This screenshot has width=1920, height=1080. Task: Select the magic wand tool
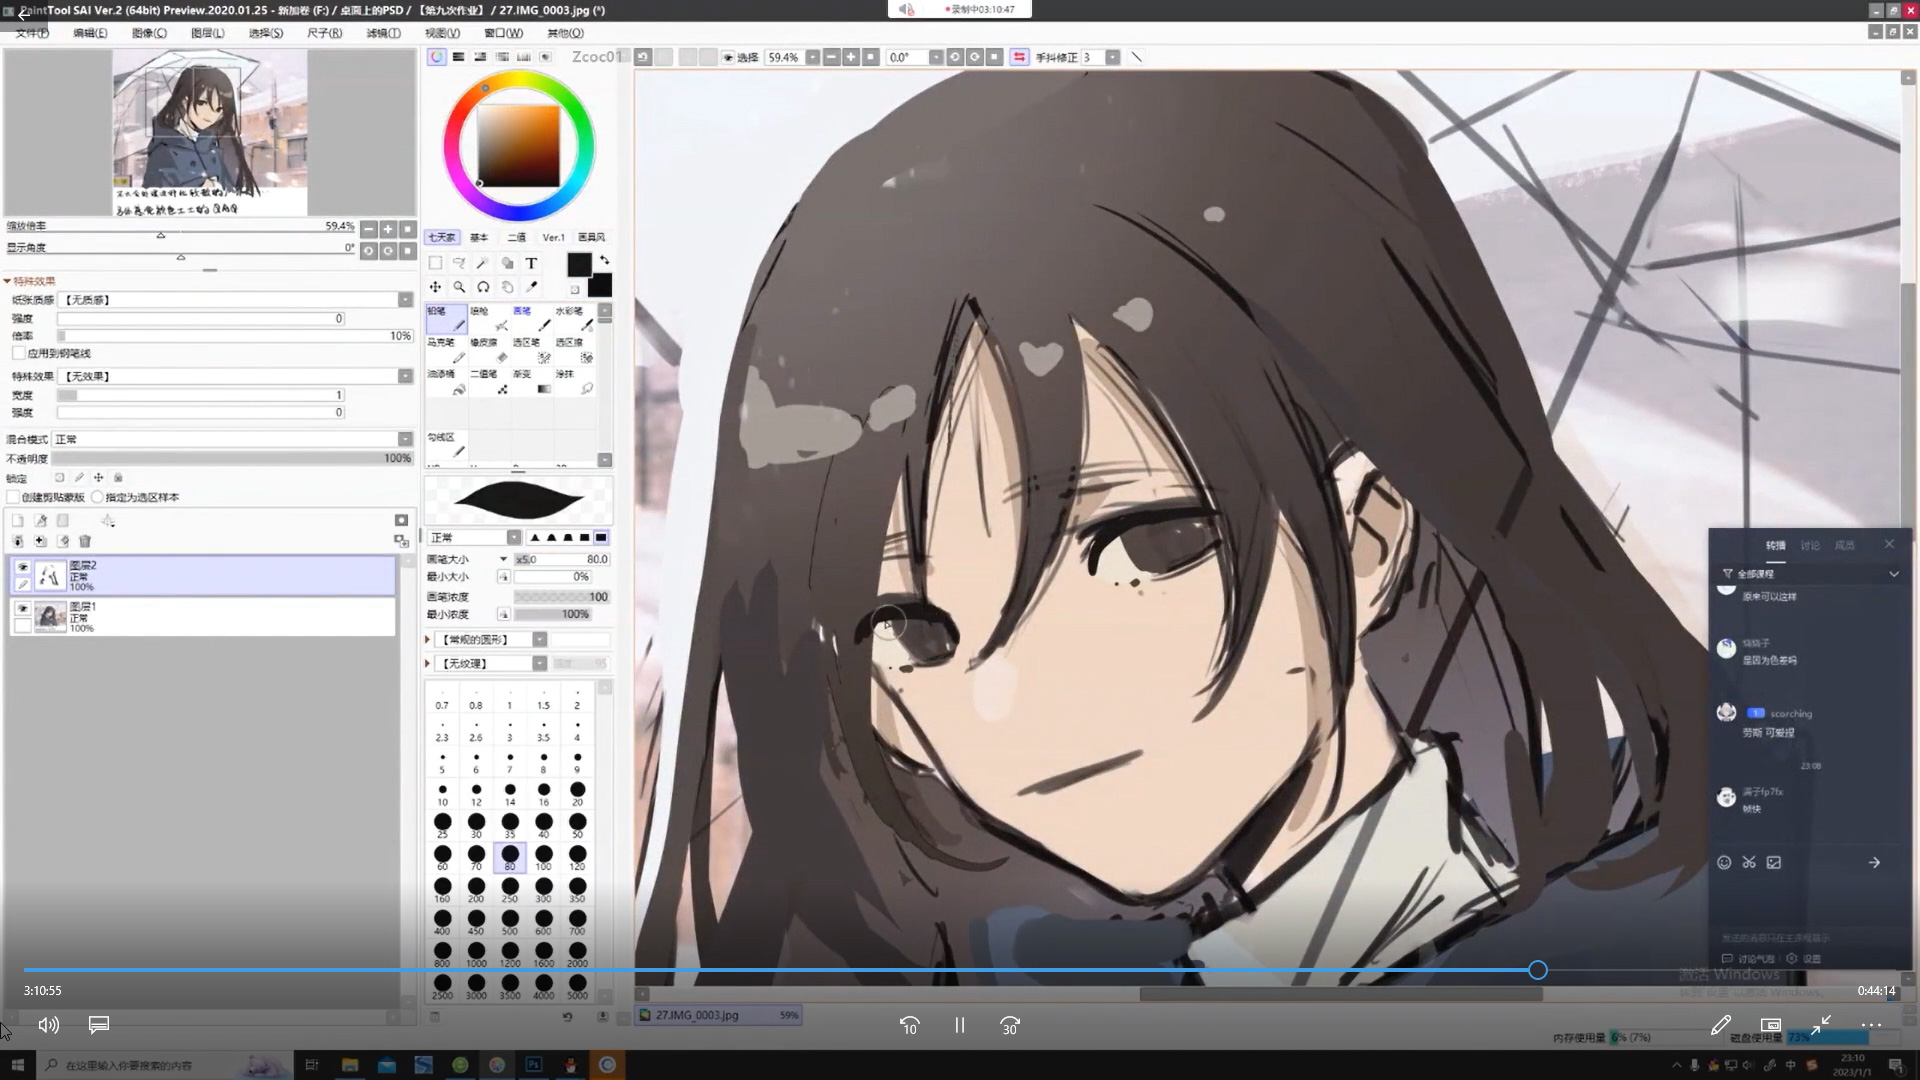point(483,263)
